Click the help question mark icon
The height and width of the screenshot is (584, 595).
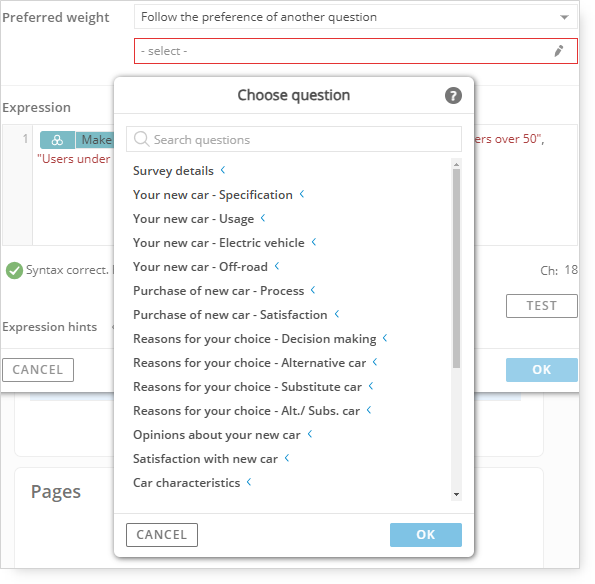coord(453,95)
